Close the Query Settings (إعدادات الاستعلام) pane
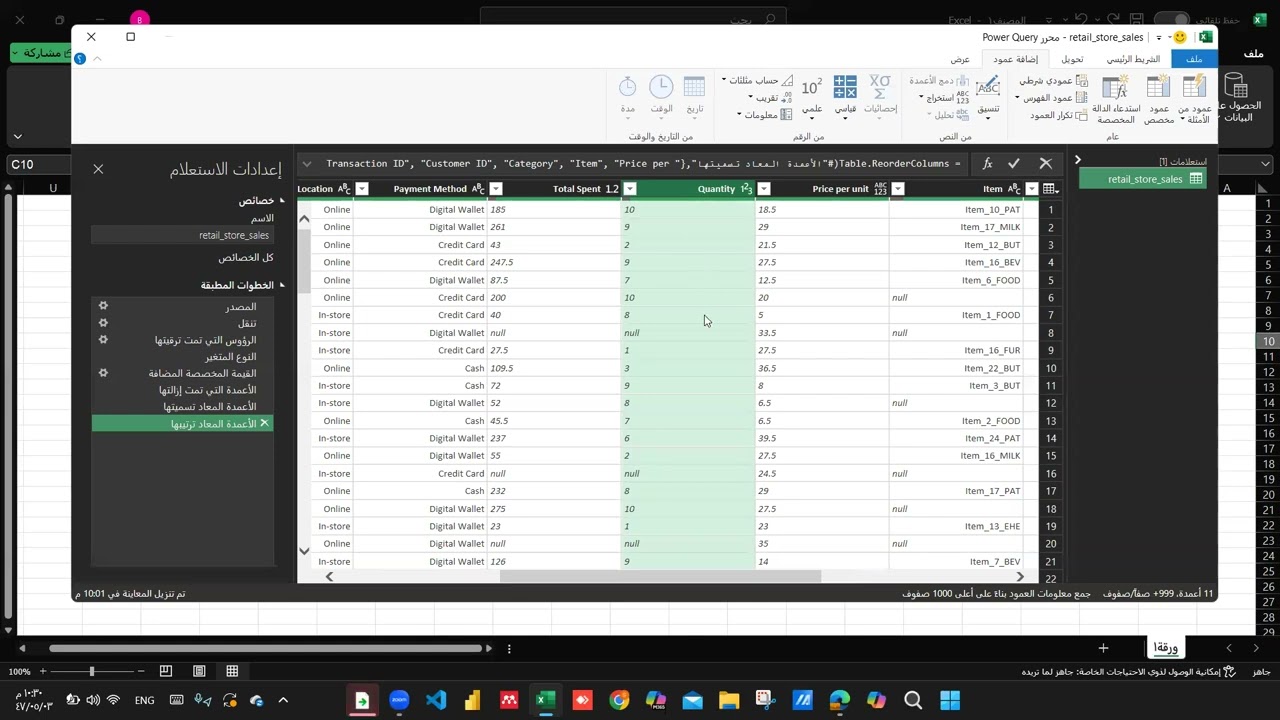Viewport: 1280px width, 720px height. tap(98, 169)
